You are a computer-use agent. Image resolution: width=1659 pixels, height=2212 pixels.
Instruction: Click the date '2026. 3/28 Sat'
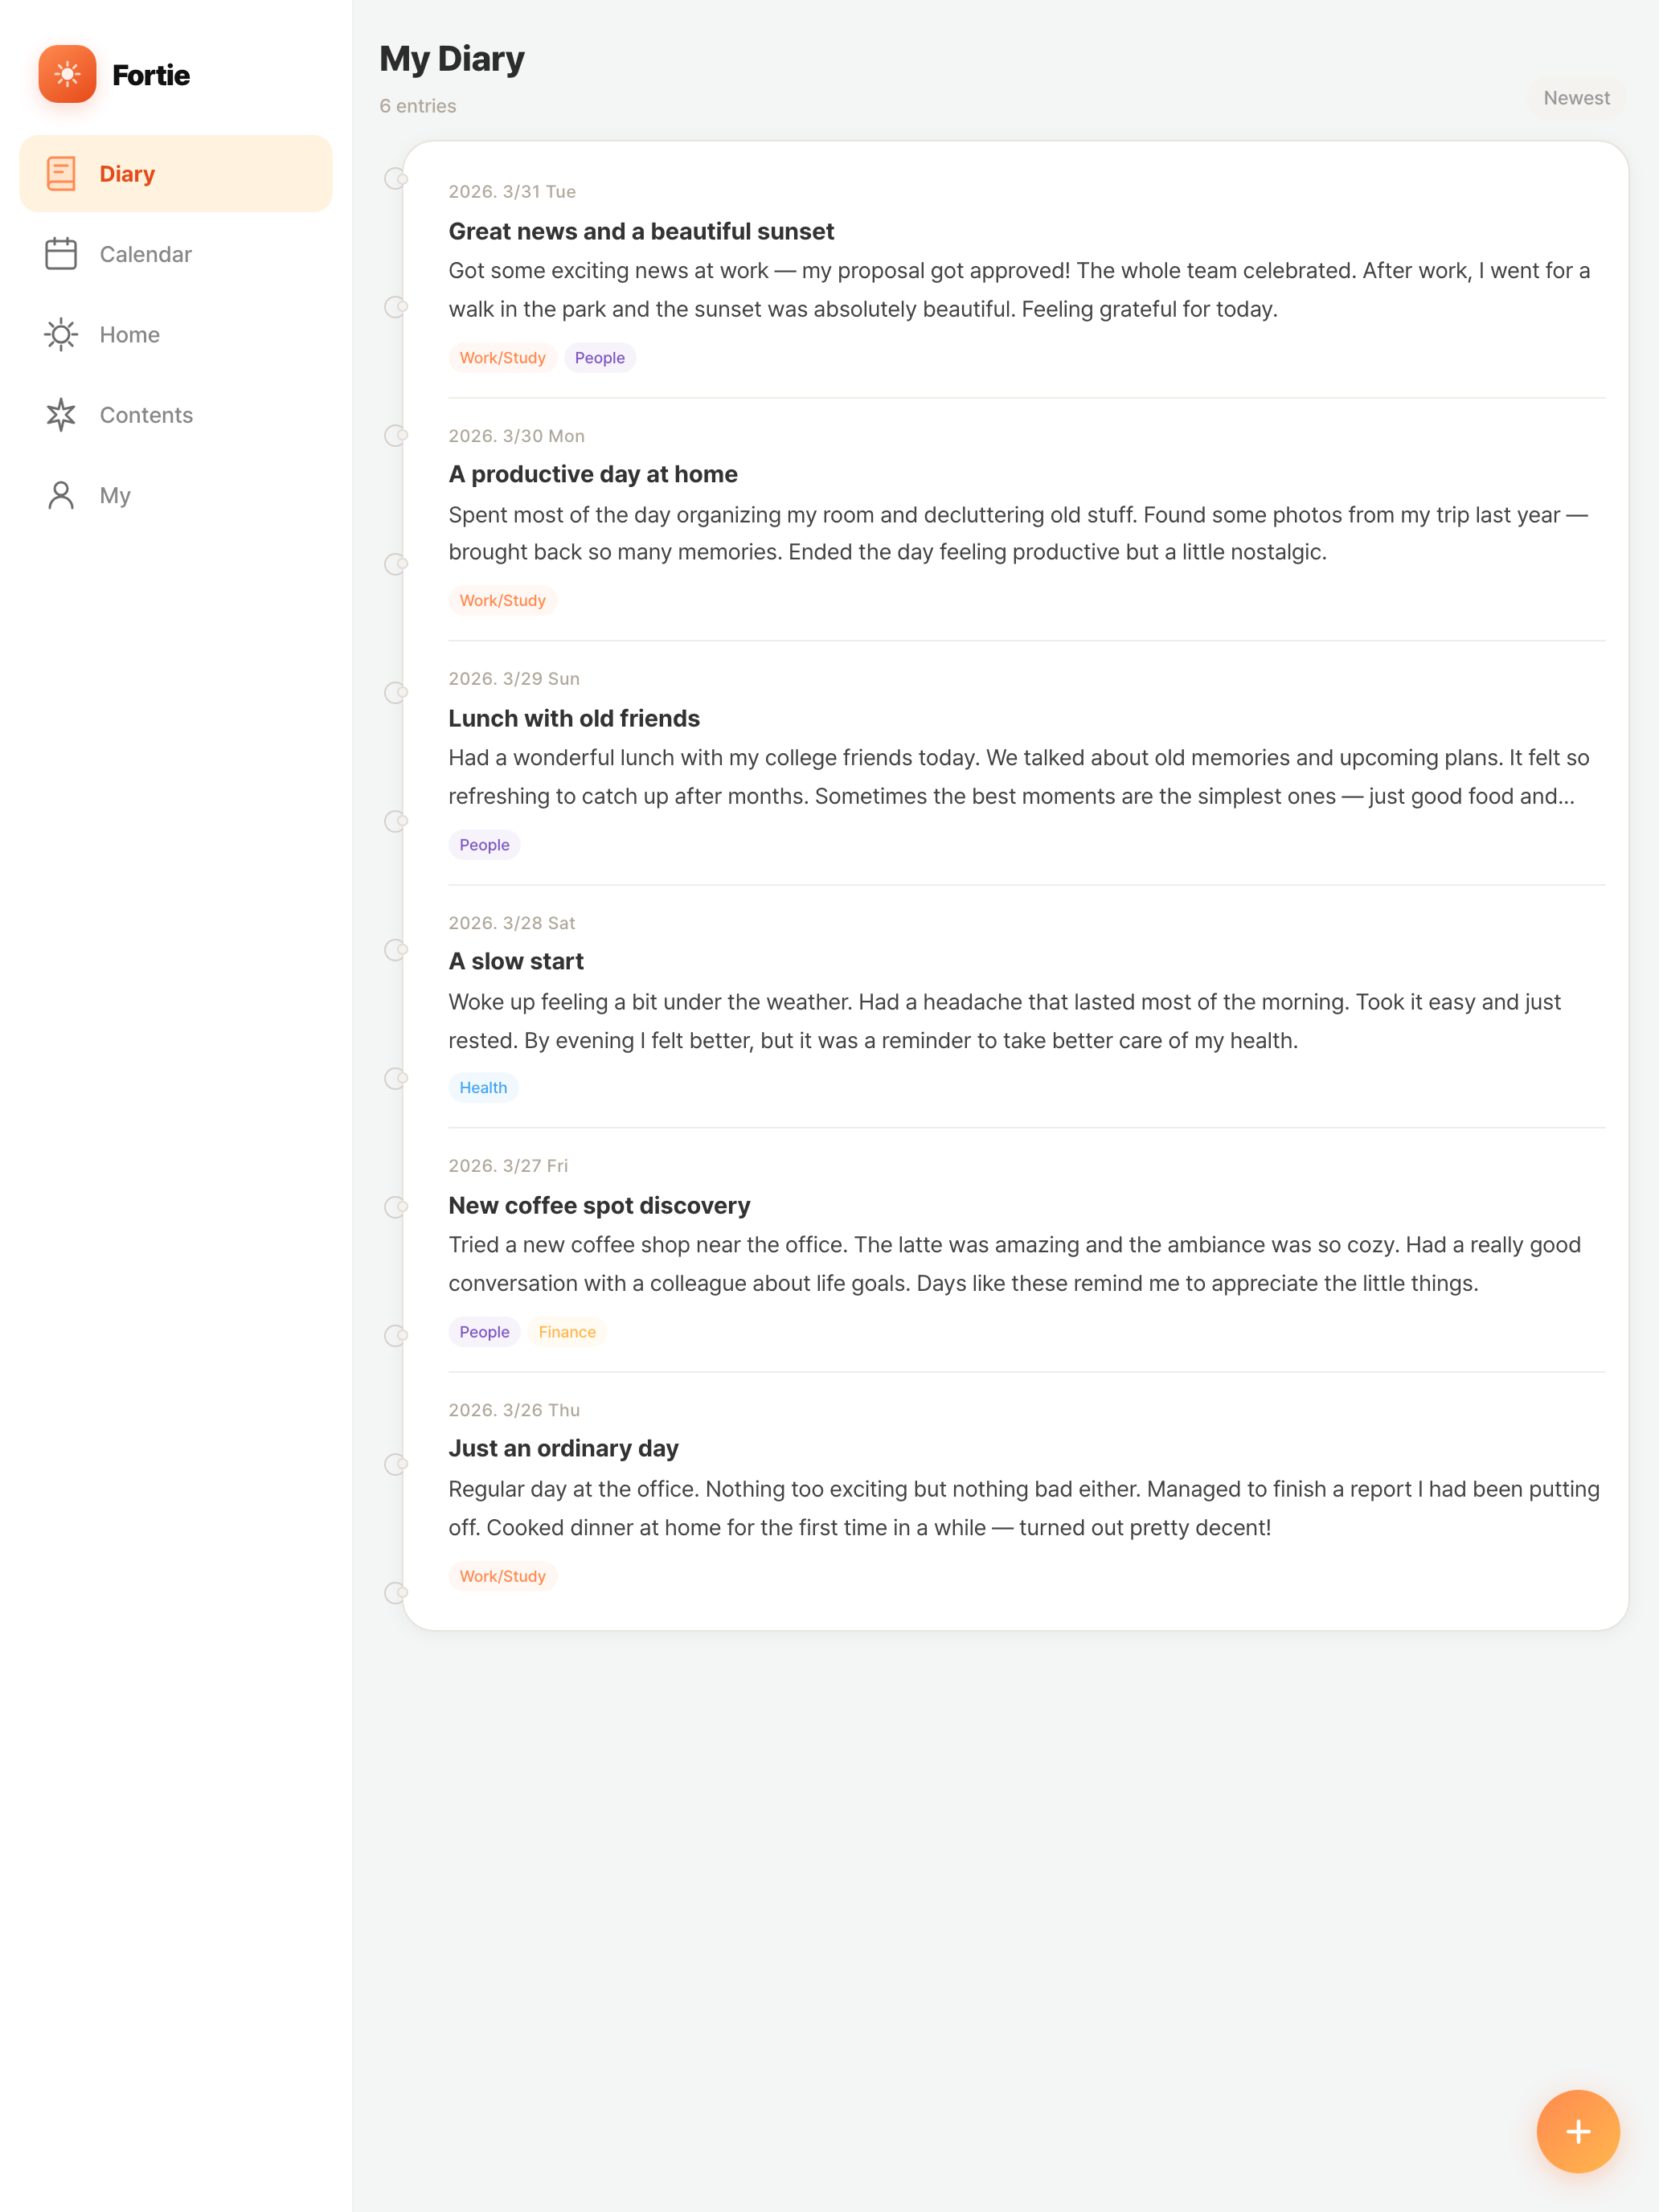click(512, 923)
